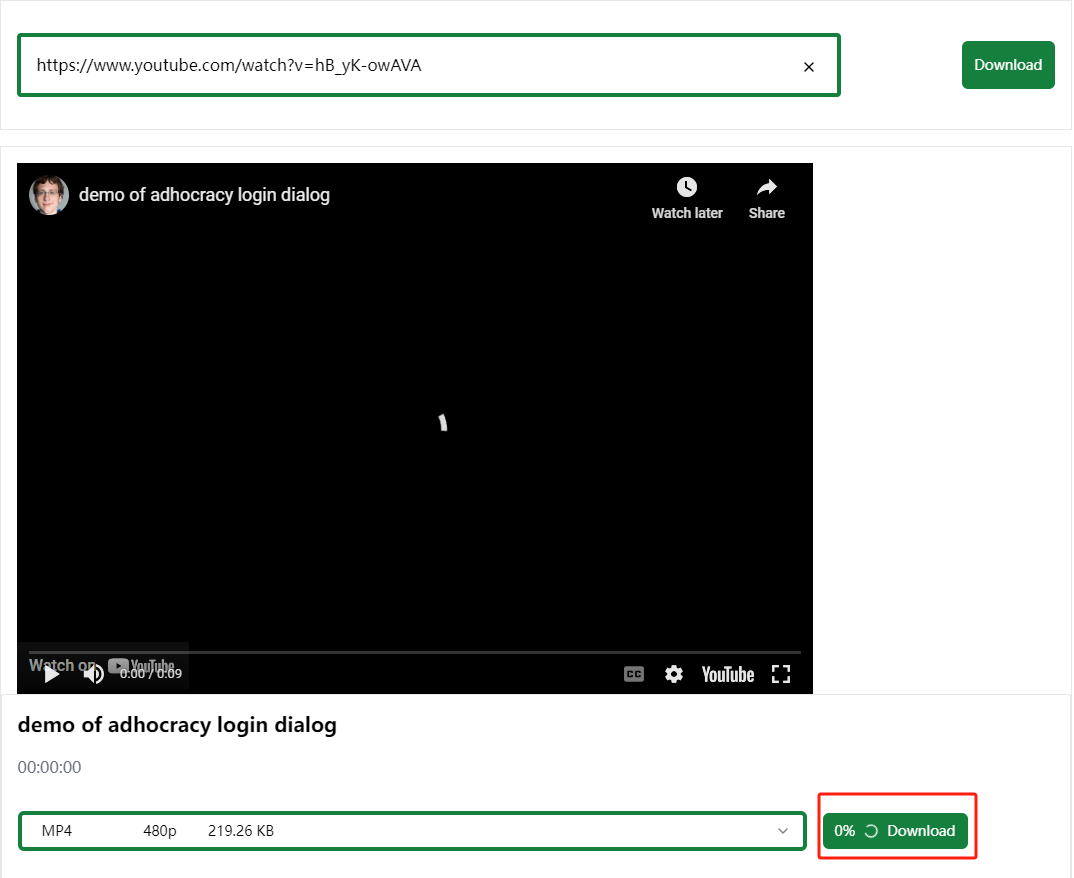Click the YouTube logo in control bar
Image resolution: width=1074 pixels, height=878 pixels.
tap(727, 674)
